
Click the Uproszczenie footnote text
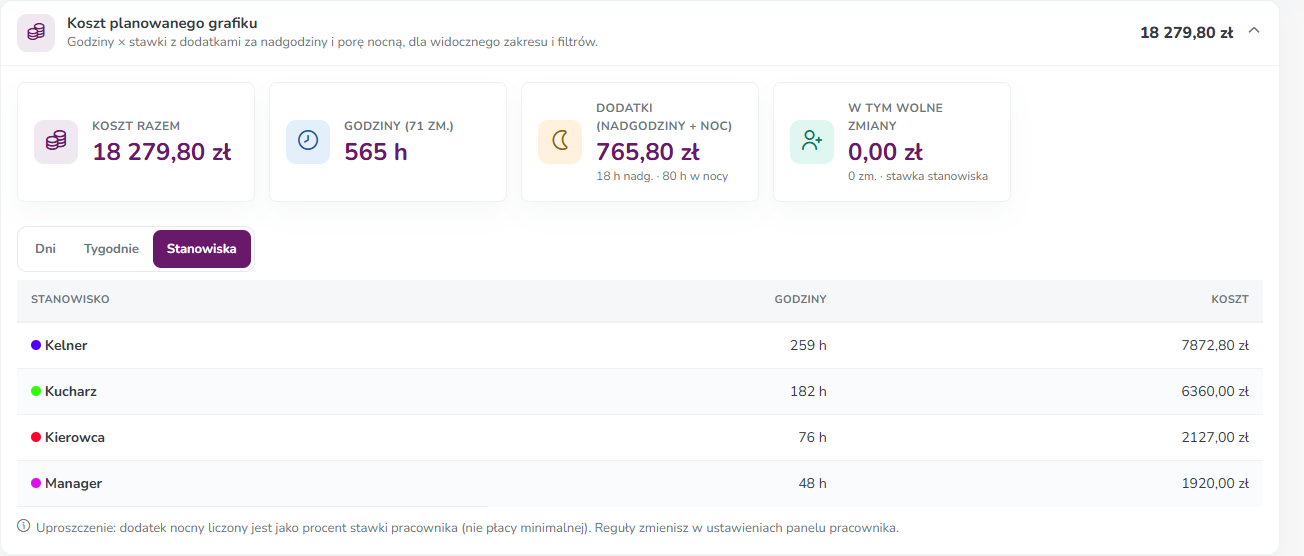tap(467, 527)
